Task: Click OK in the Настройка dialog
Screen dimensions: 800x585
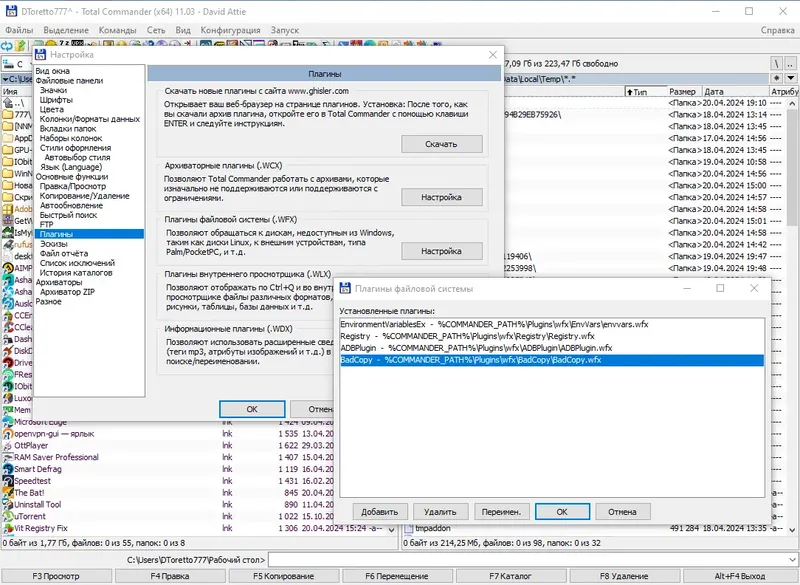Action: [252, 409]
